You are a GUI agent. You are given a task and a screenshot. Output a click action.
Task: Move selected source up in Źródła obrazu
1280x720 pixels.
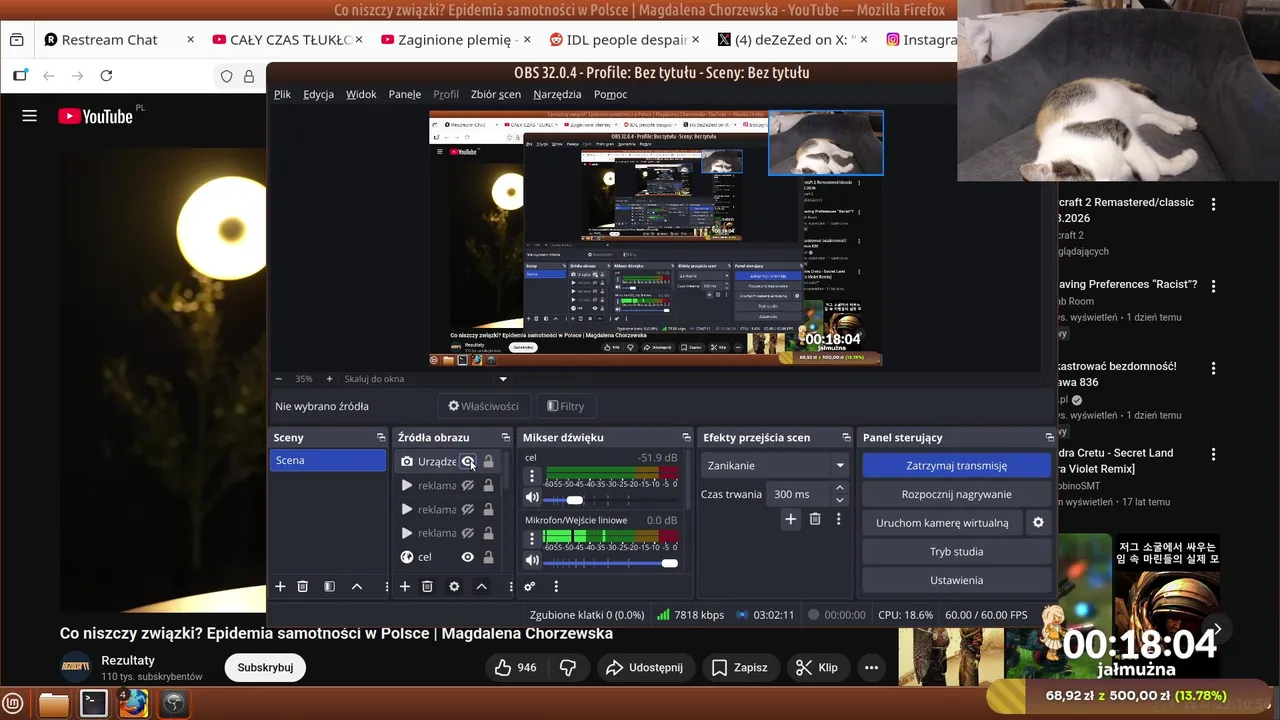pos(481,586)
